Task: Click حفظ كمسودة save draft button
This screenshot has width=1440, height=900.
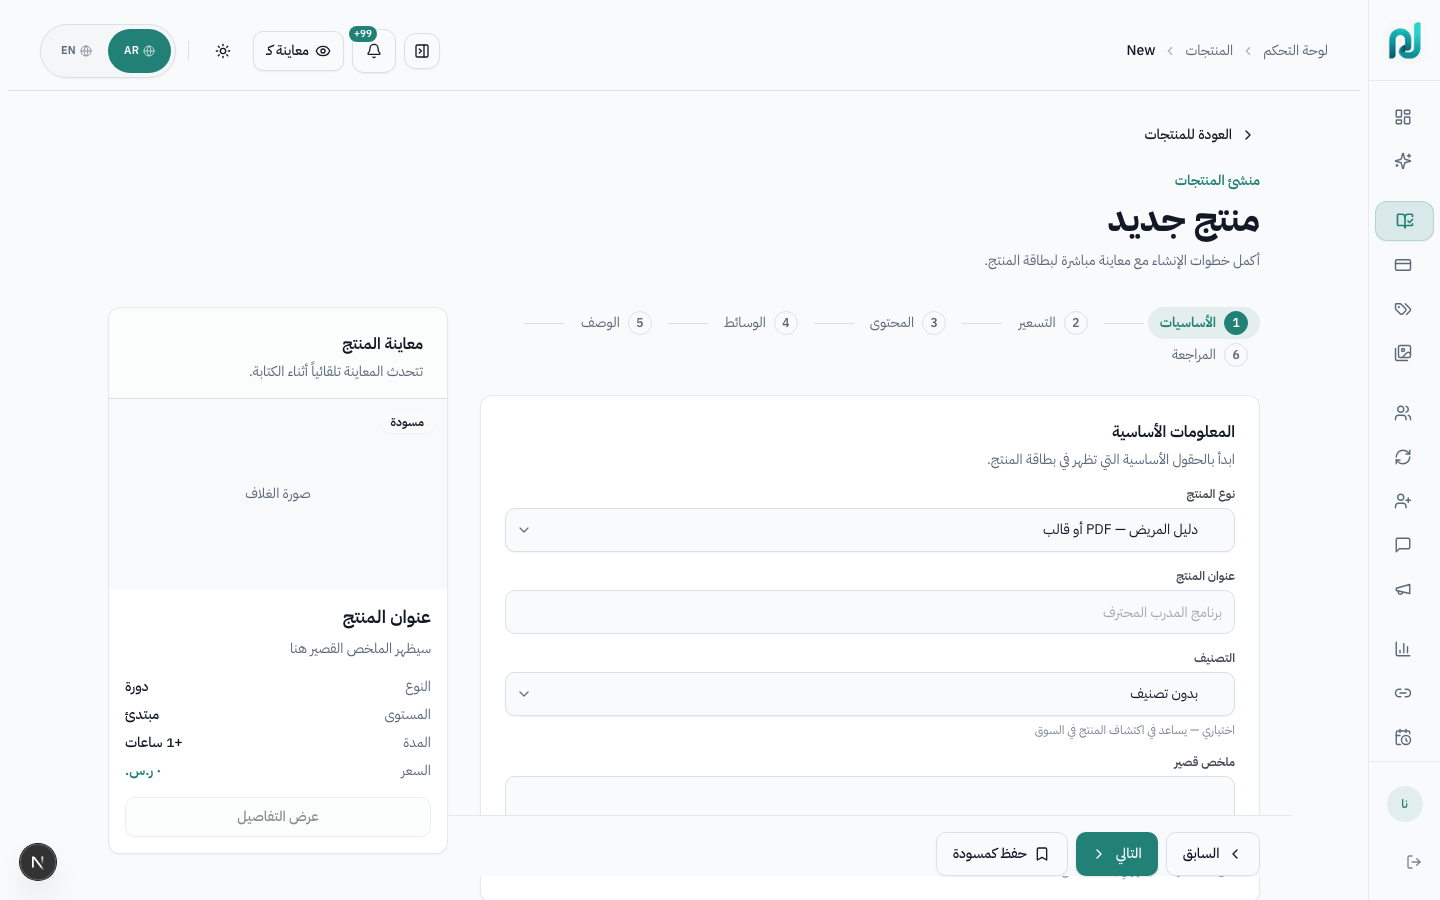Action: pos(1002,854)
